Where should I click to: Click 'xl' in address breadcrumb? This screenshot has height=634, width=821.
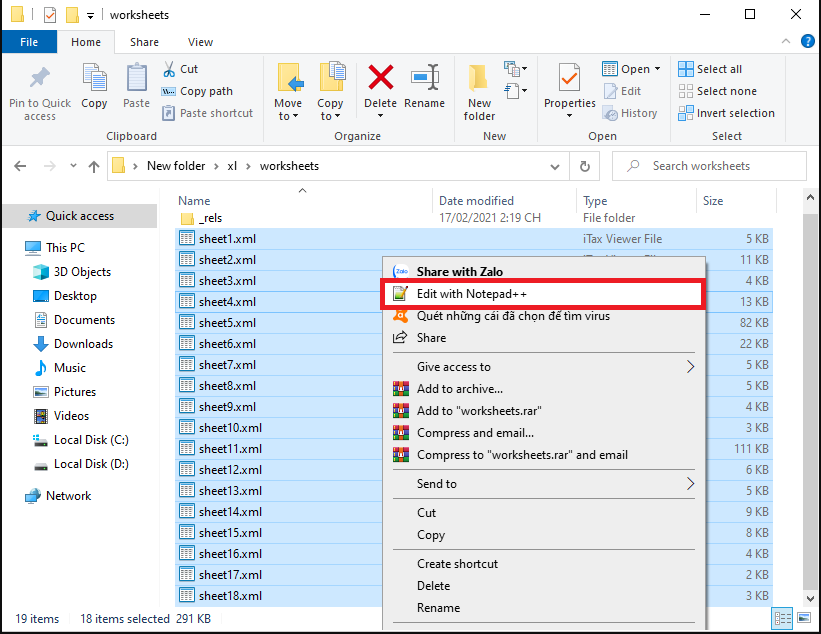click(232, 166)
